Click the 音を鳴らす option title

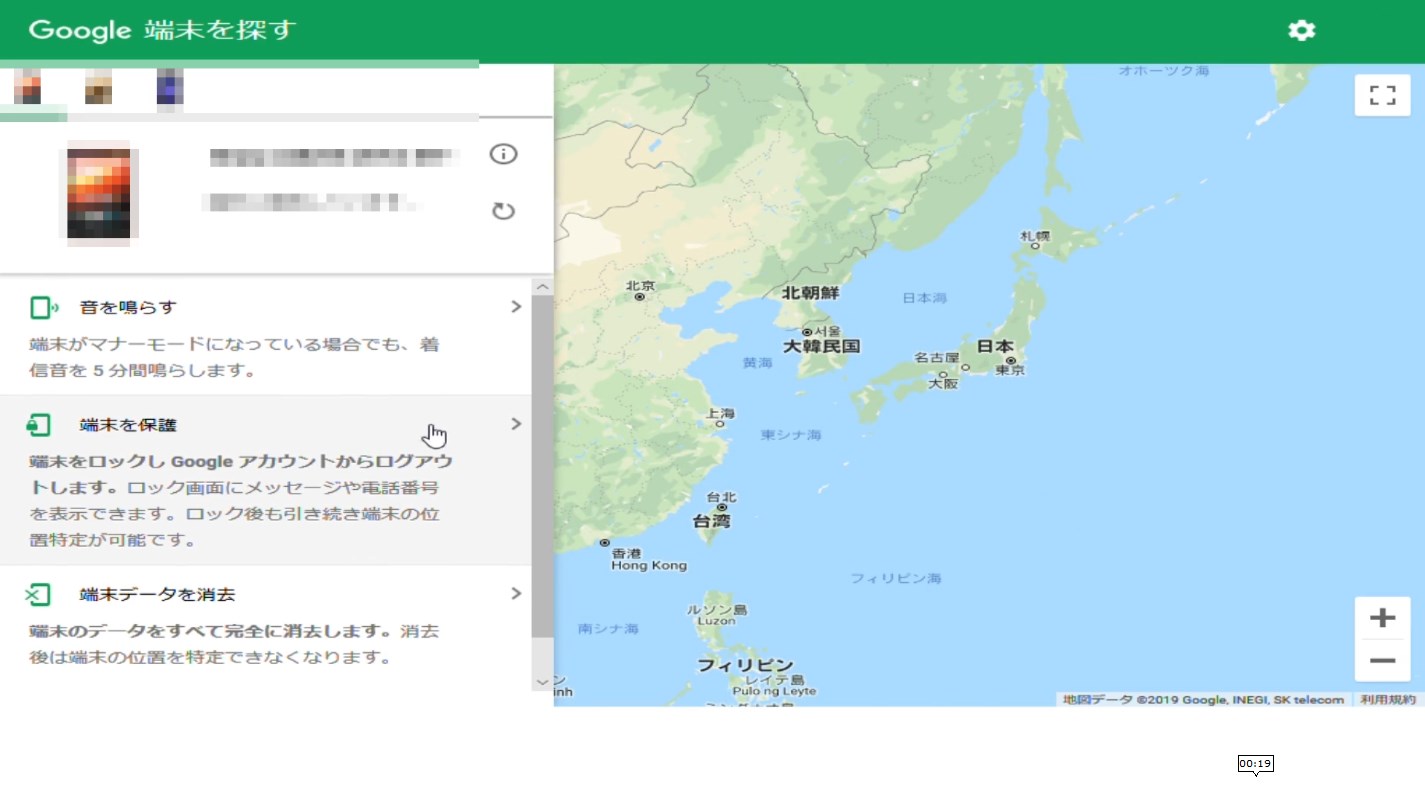coord(128,307)
